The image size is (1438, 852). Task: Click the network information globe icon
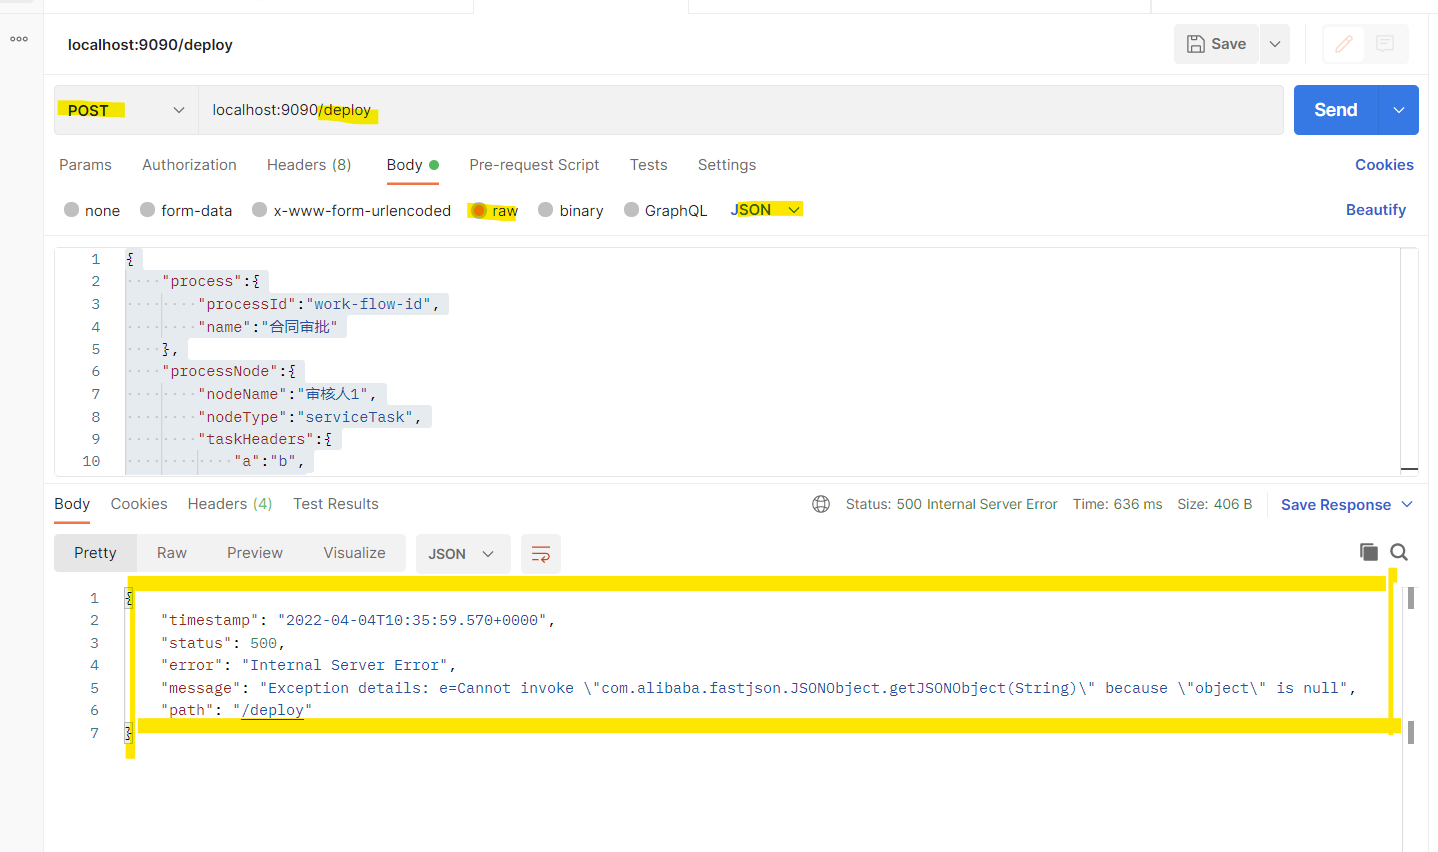coord(821,504)
